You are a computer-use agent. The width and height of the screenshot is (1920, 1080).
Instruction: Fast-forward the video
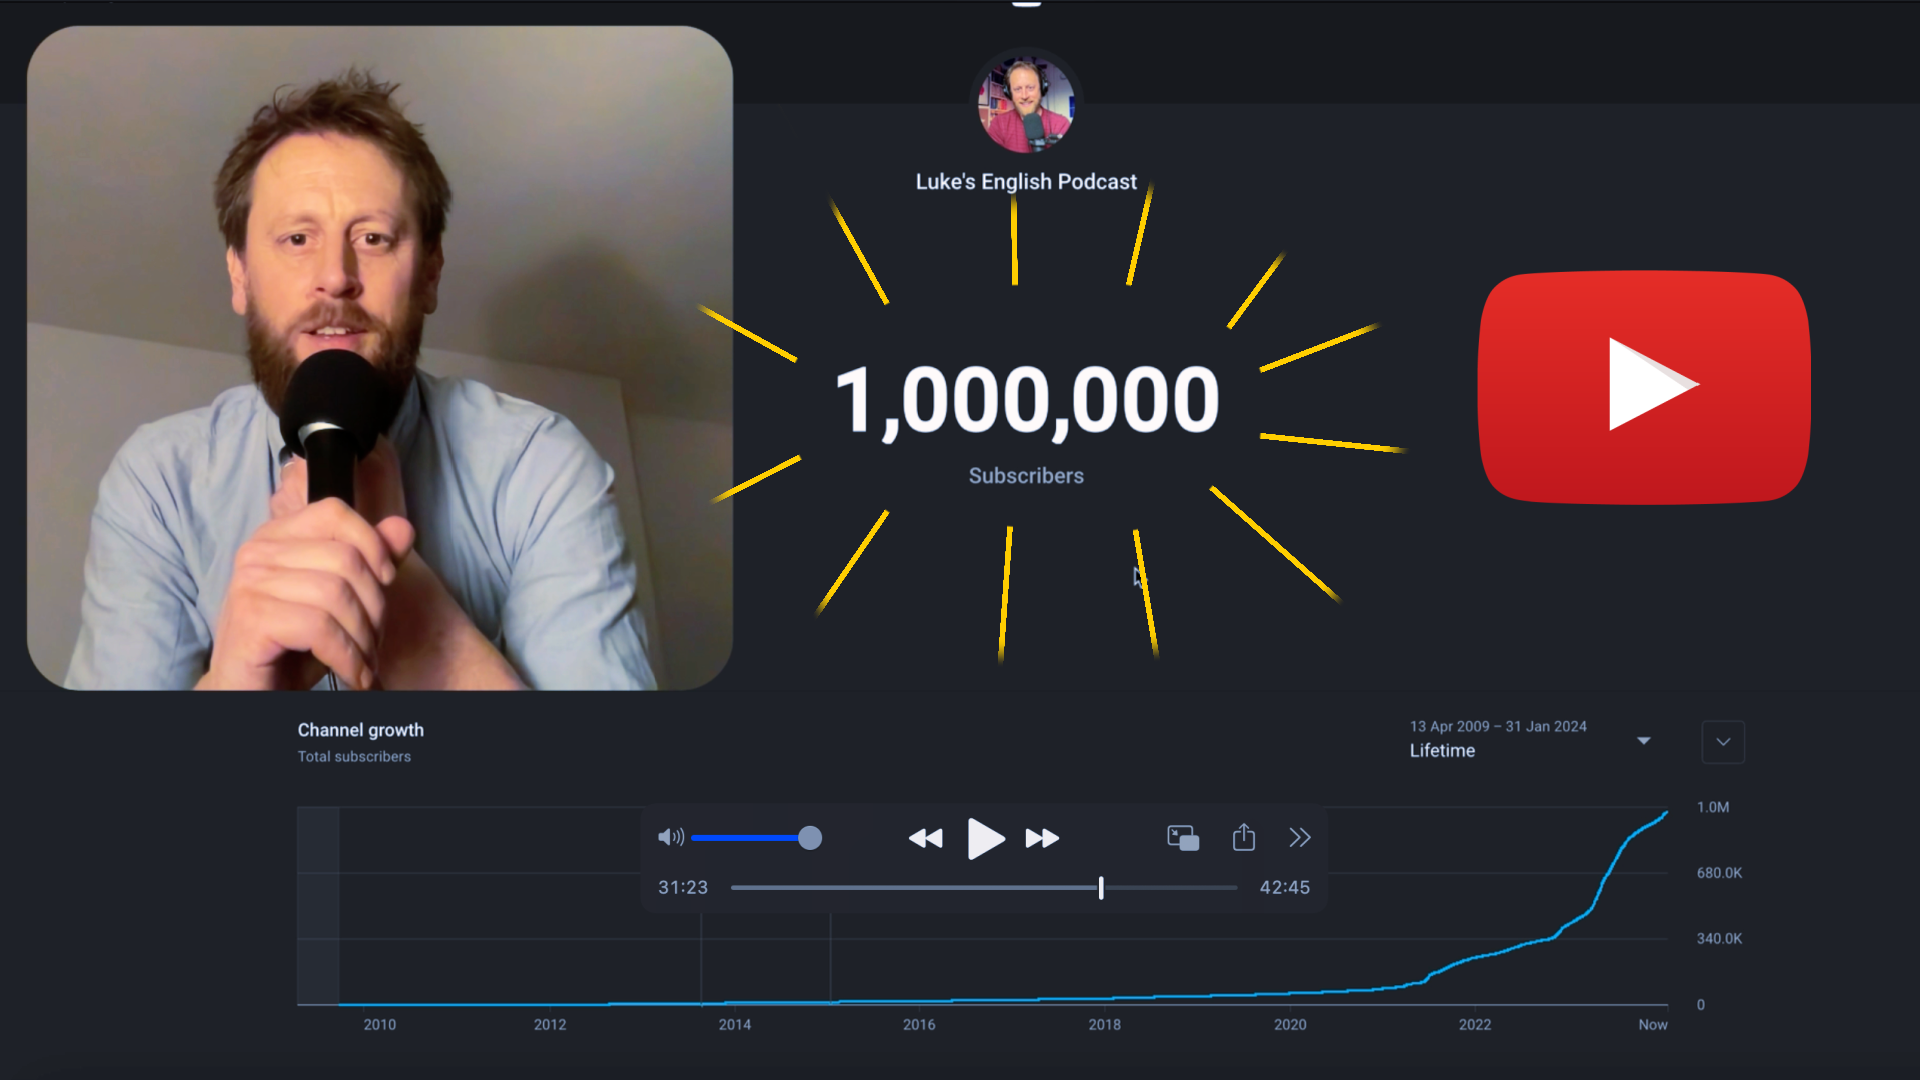[x=1042, y=839]
